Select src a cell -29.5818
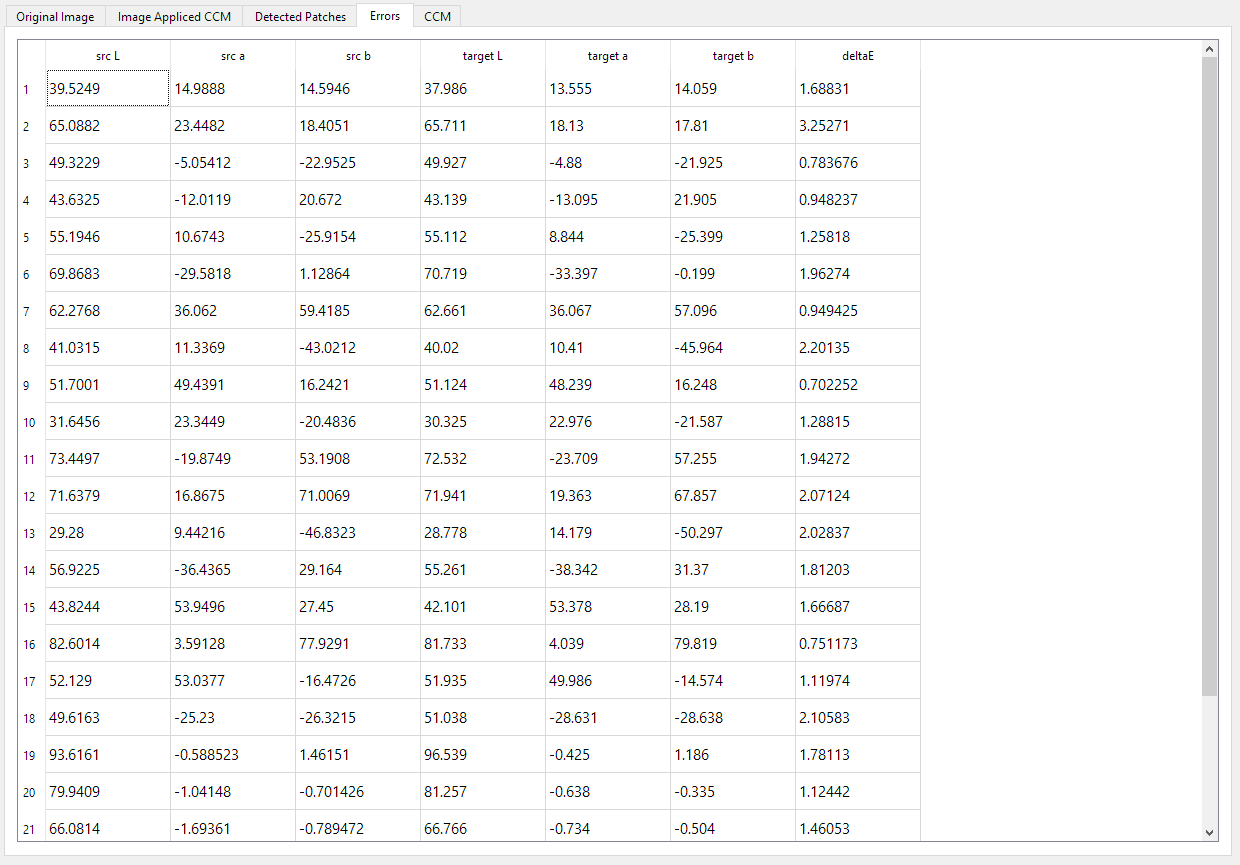Viewport: 1240px width, 865px height. [x=233, y=274]
